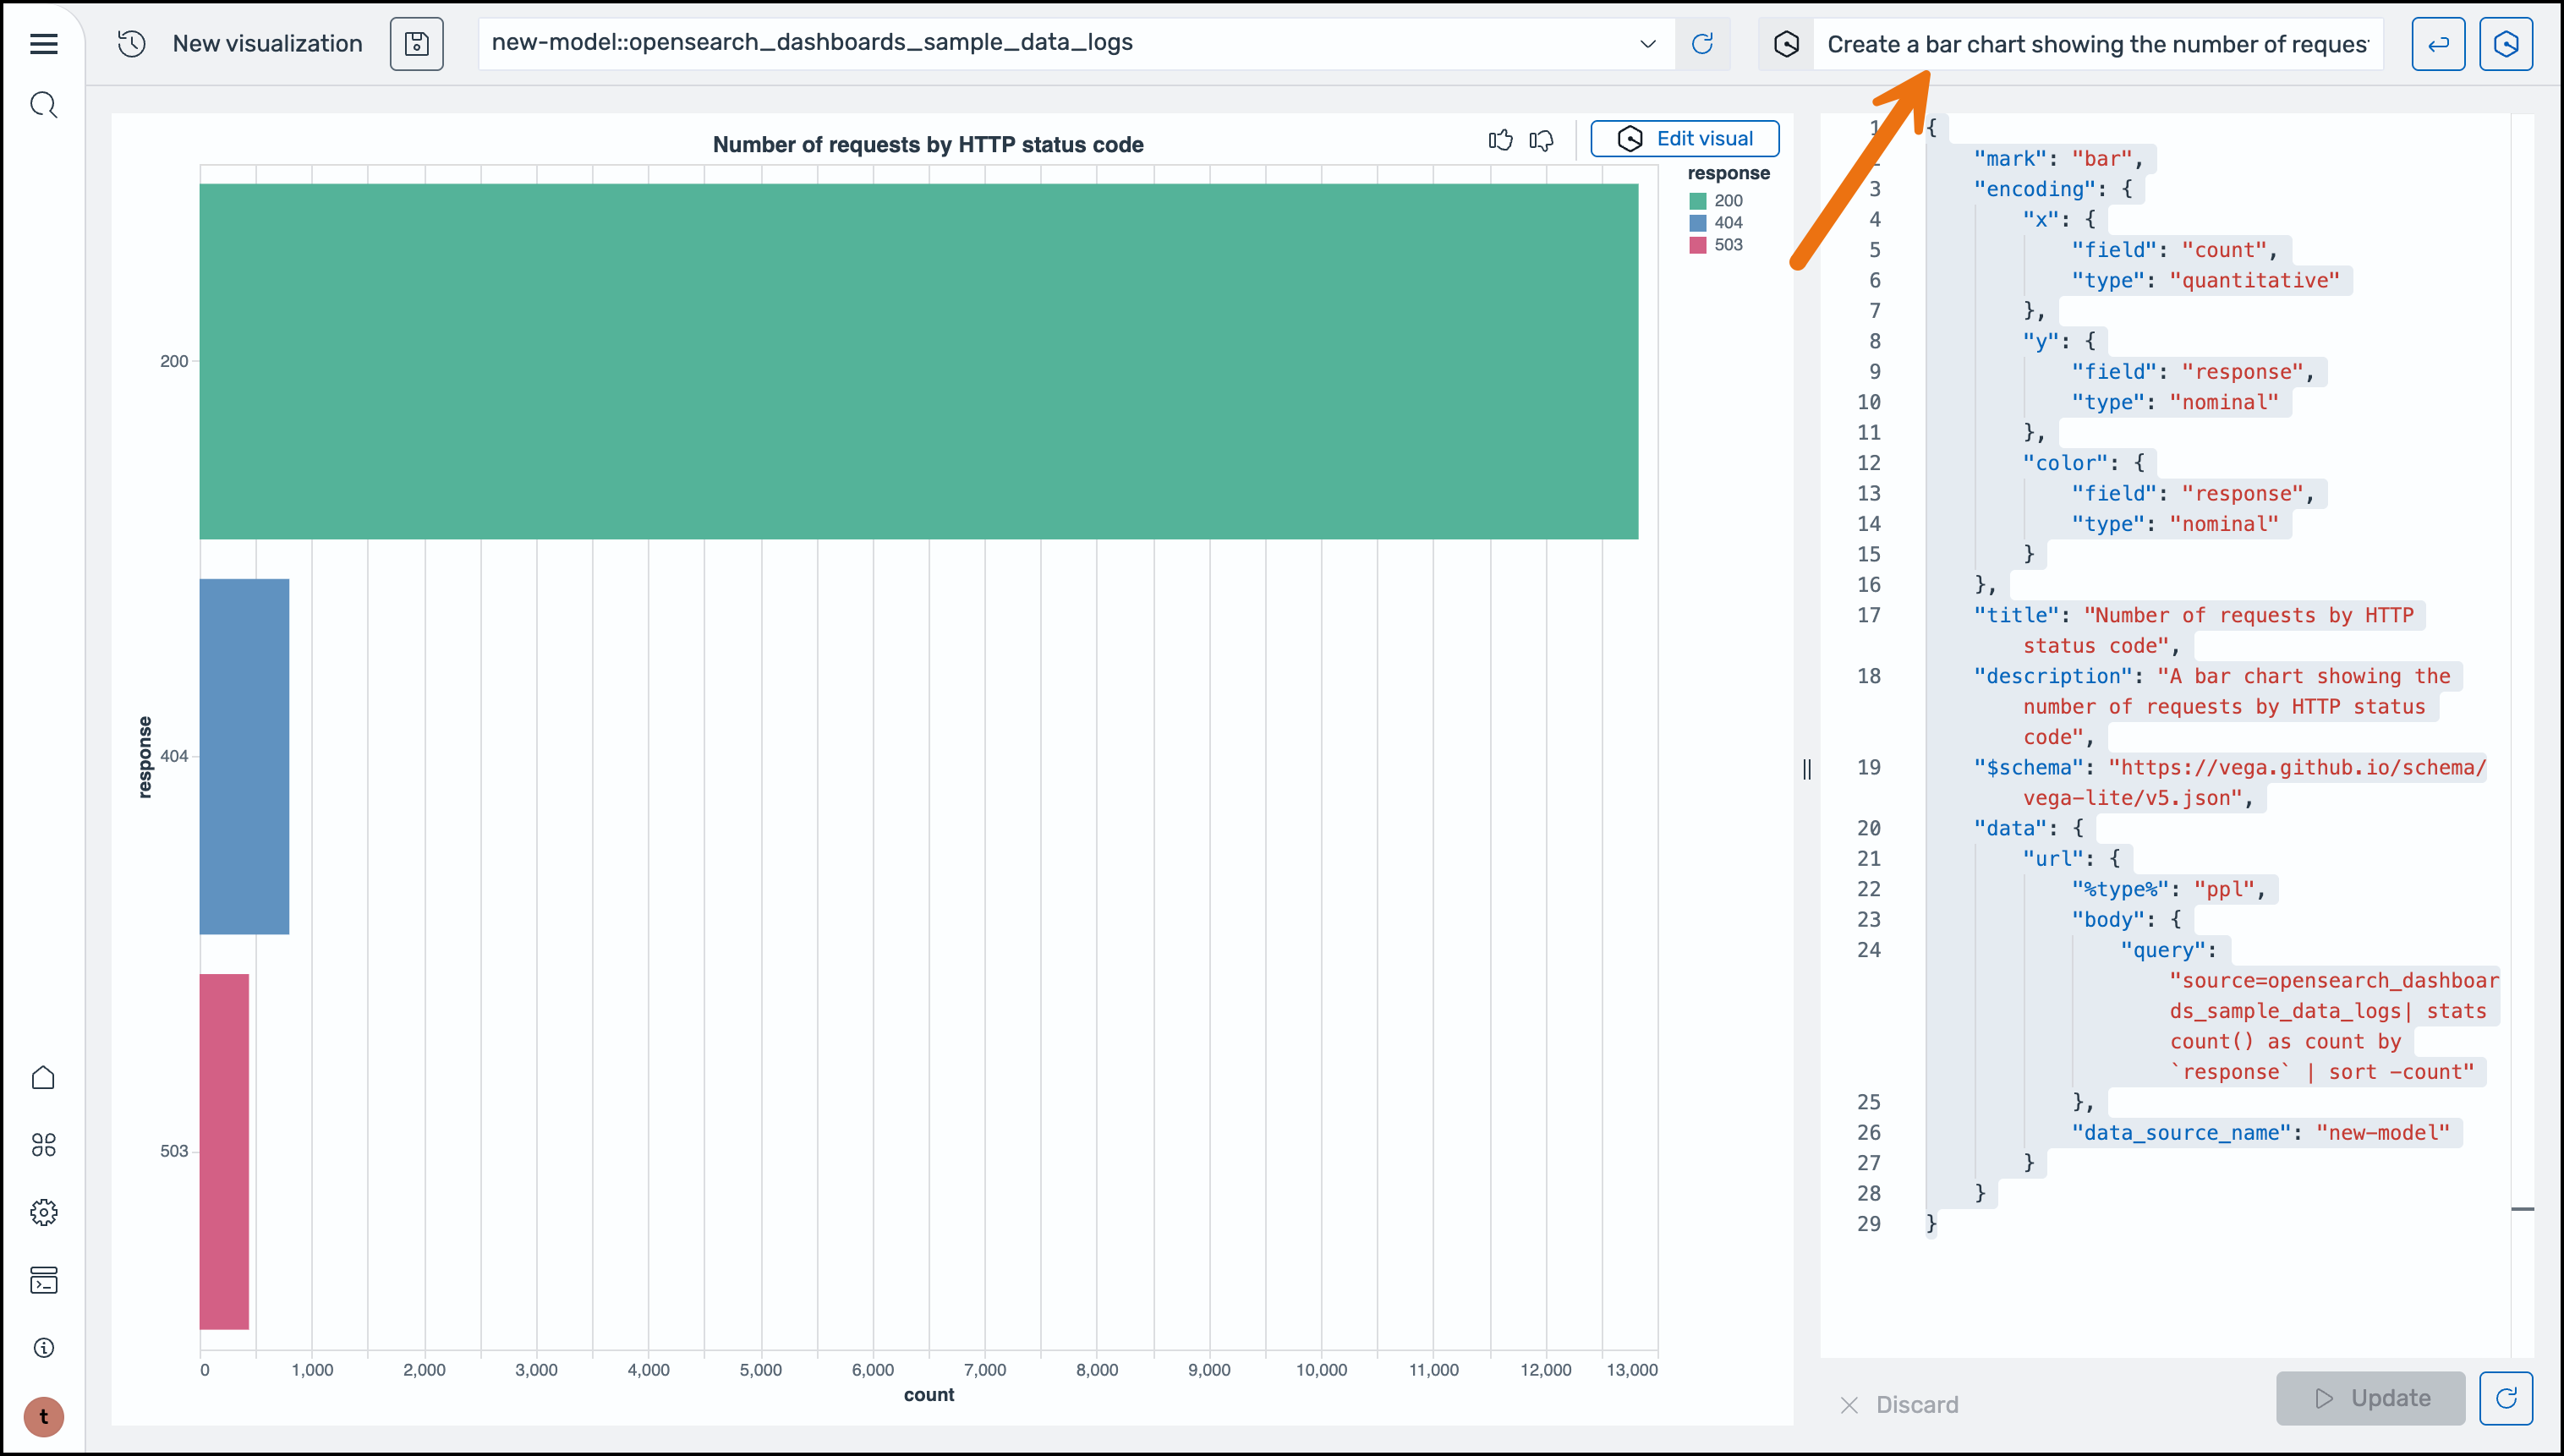Click the info help icon in sidebar
Viewport: 2564px width, 1456px height.
click(x=43, y=1348)
